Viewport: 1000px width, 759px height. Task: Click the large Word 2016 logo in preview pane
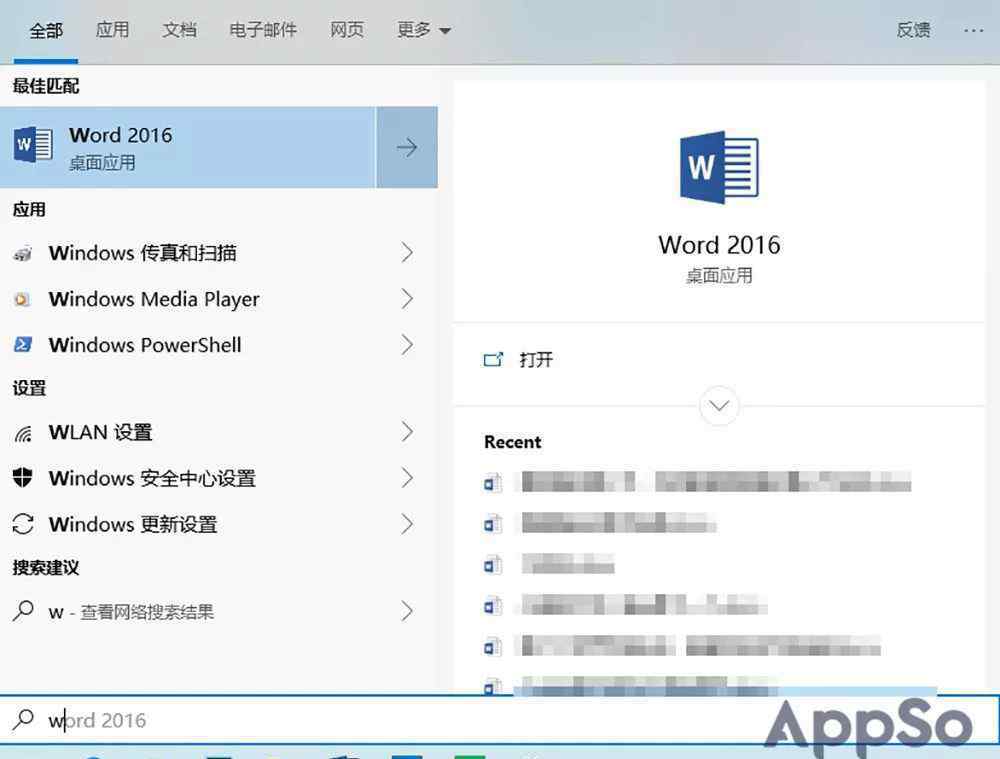(719, 167)
